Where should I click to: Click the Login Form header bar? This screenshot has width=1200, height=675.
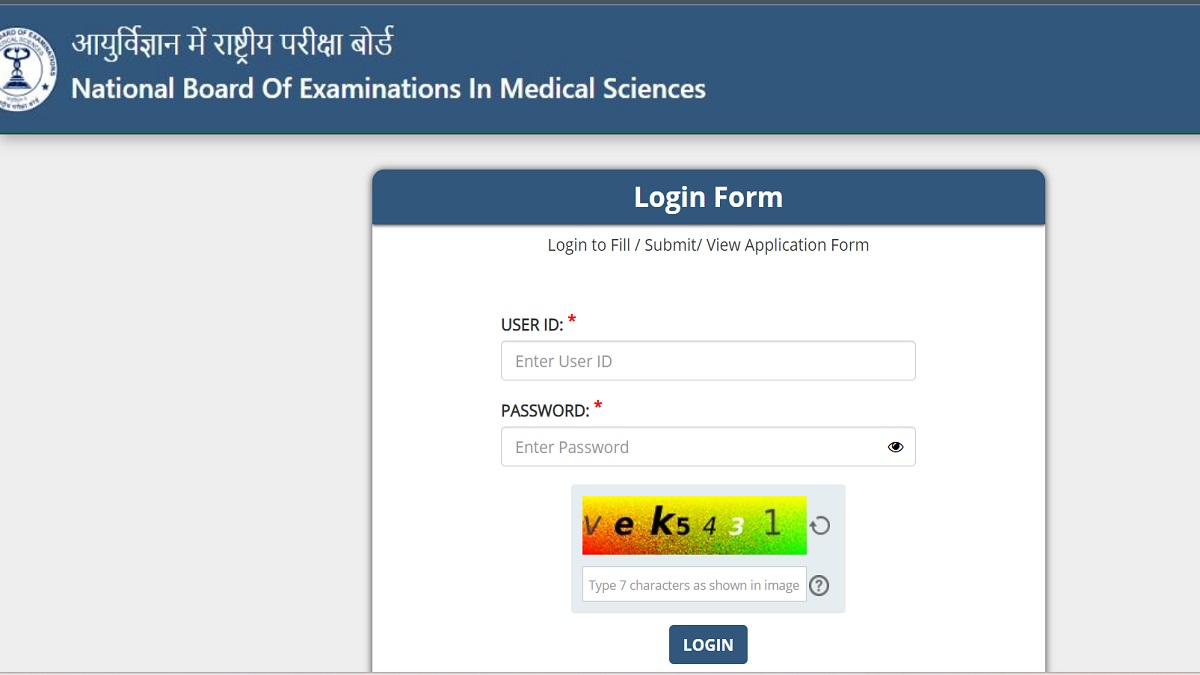(708, 197)
